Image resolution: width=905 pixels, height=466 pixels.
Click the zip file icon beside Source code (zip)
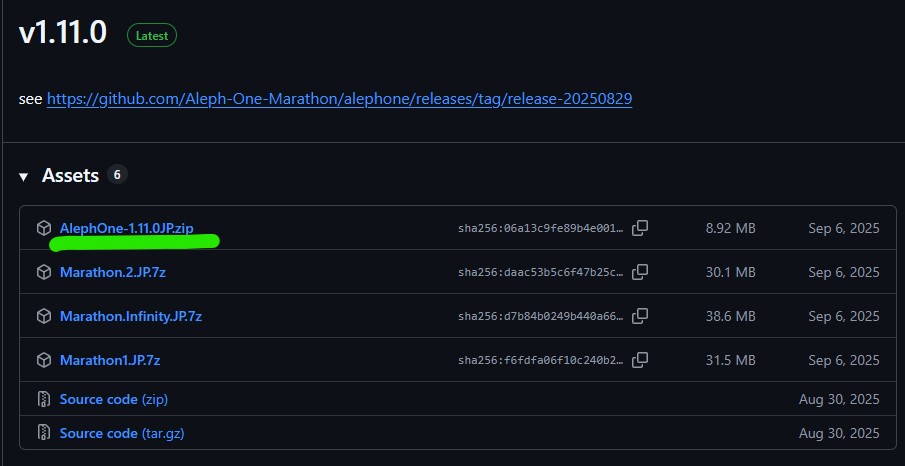44,399
